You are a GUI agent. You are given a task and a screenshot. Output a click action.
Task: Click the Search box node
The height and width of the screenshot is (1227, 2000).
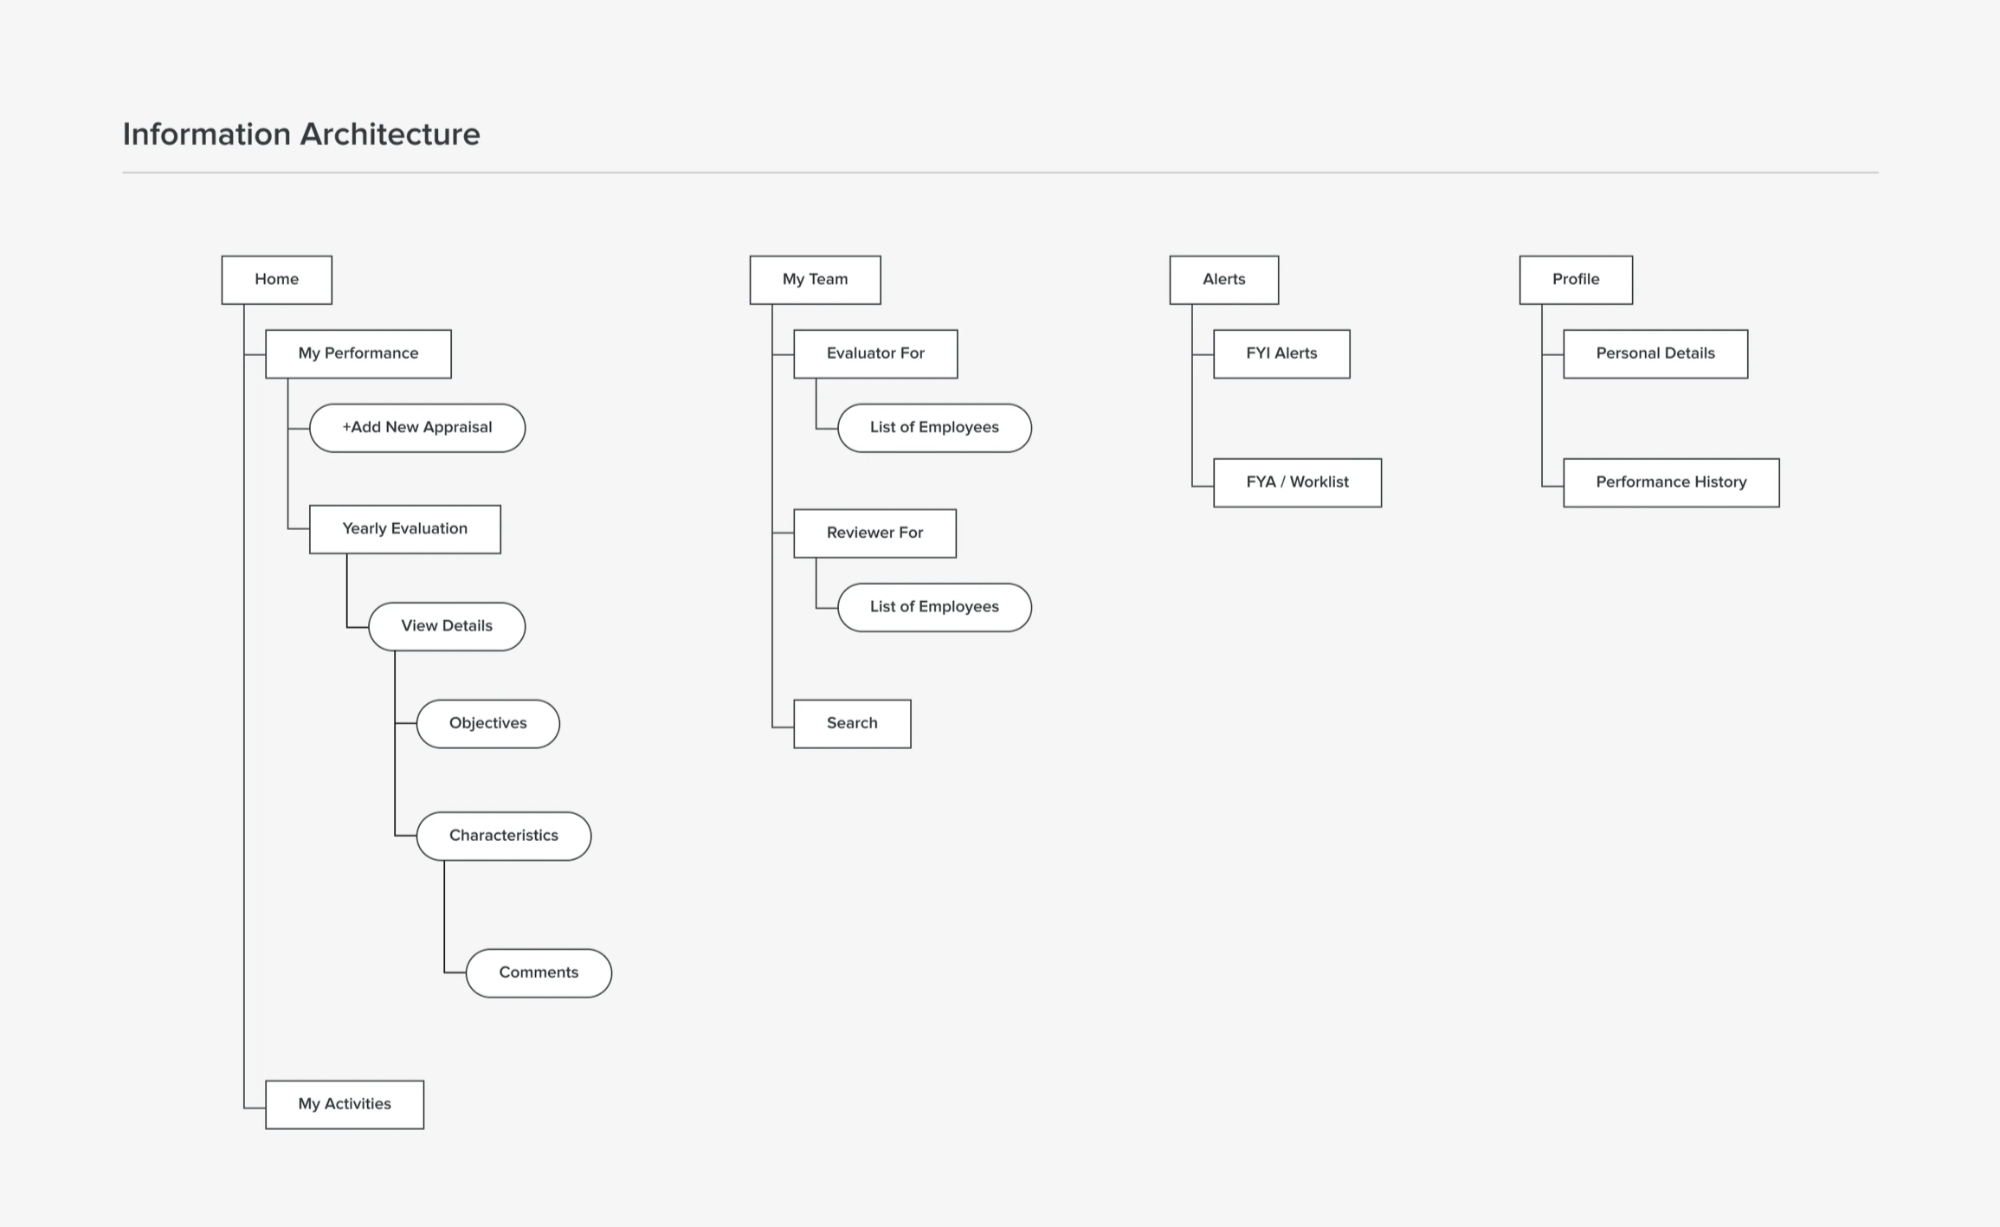click(x=852, y=724)
